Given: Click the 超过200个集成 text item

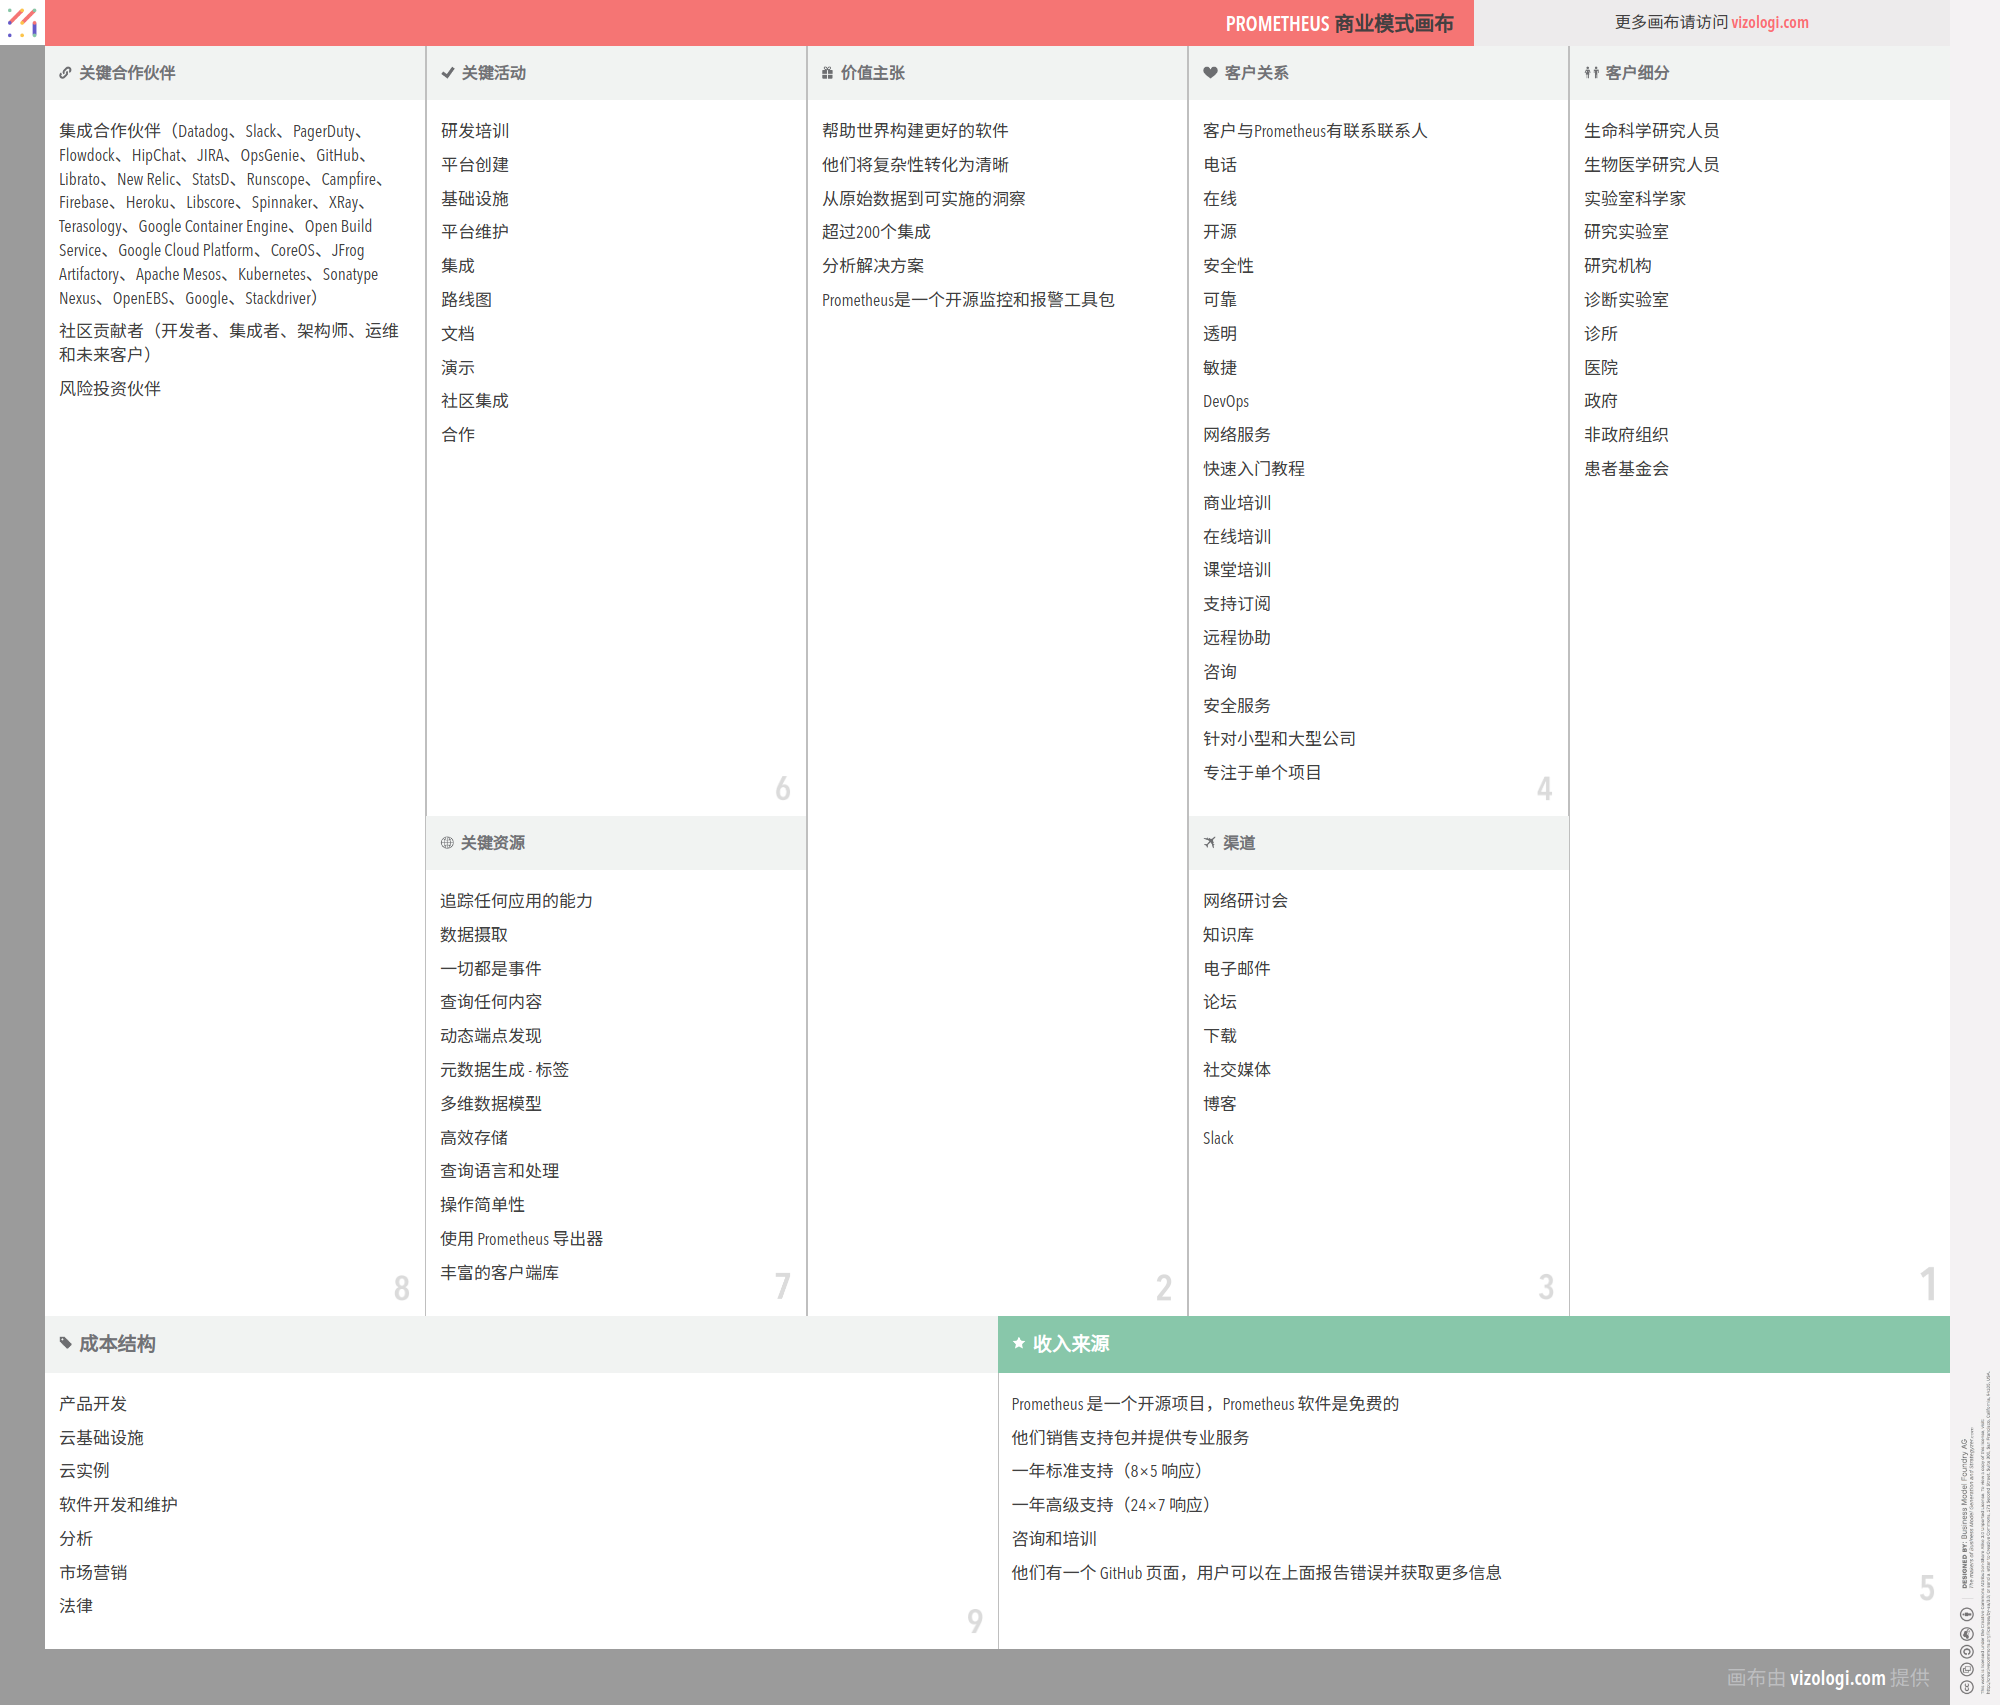Looking at the screenshot, I should coord(876,232).
